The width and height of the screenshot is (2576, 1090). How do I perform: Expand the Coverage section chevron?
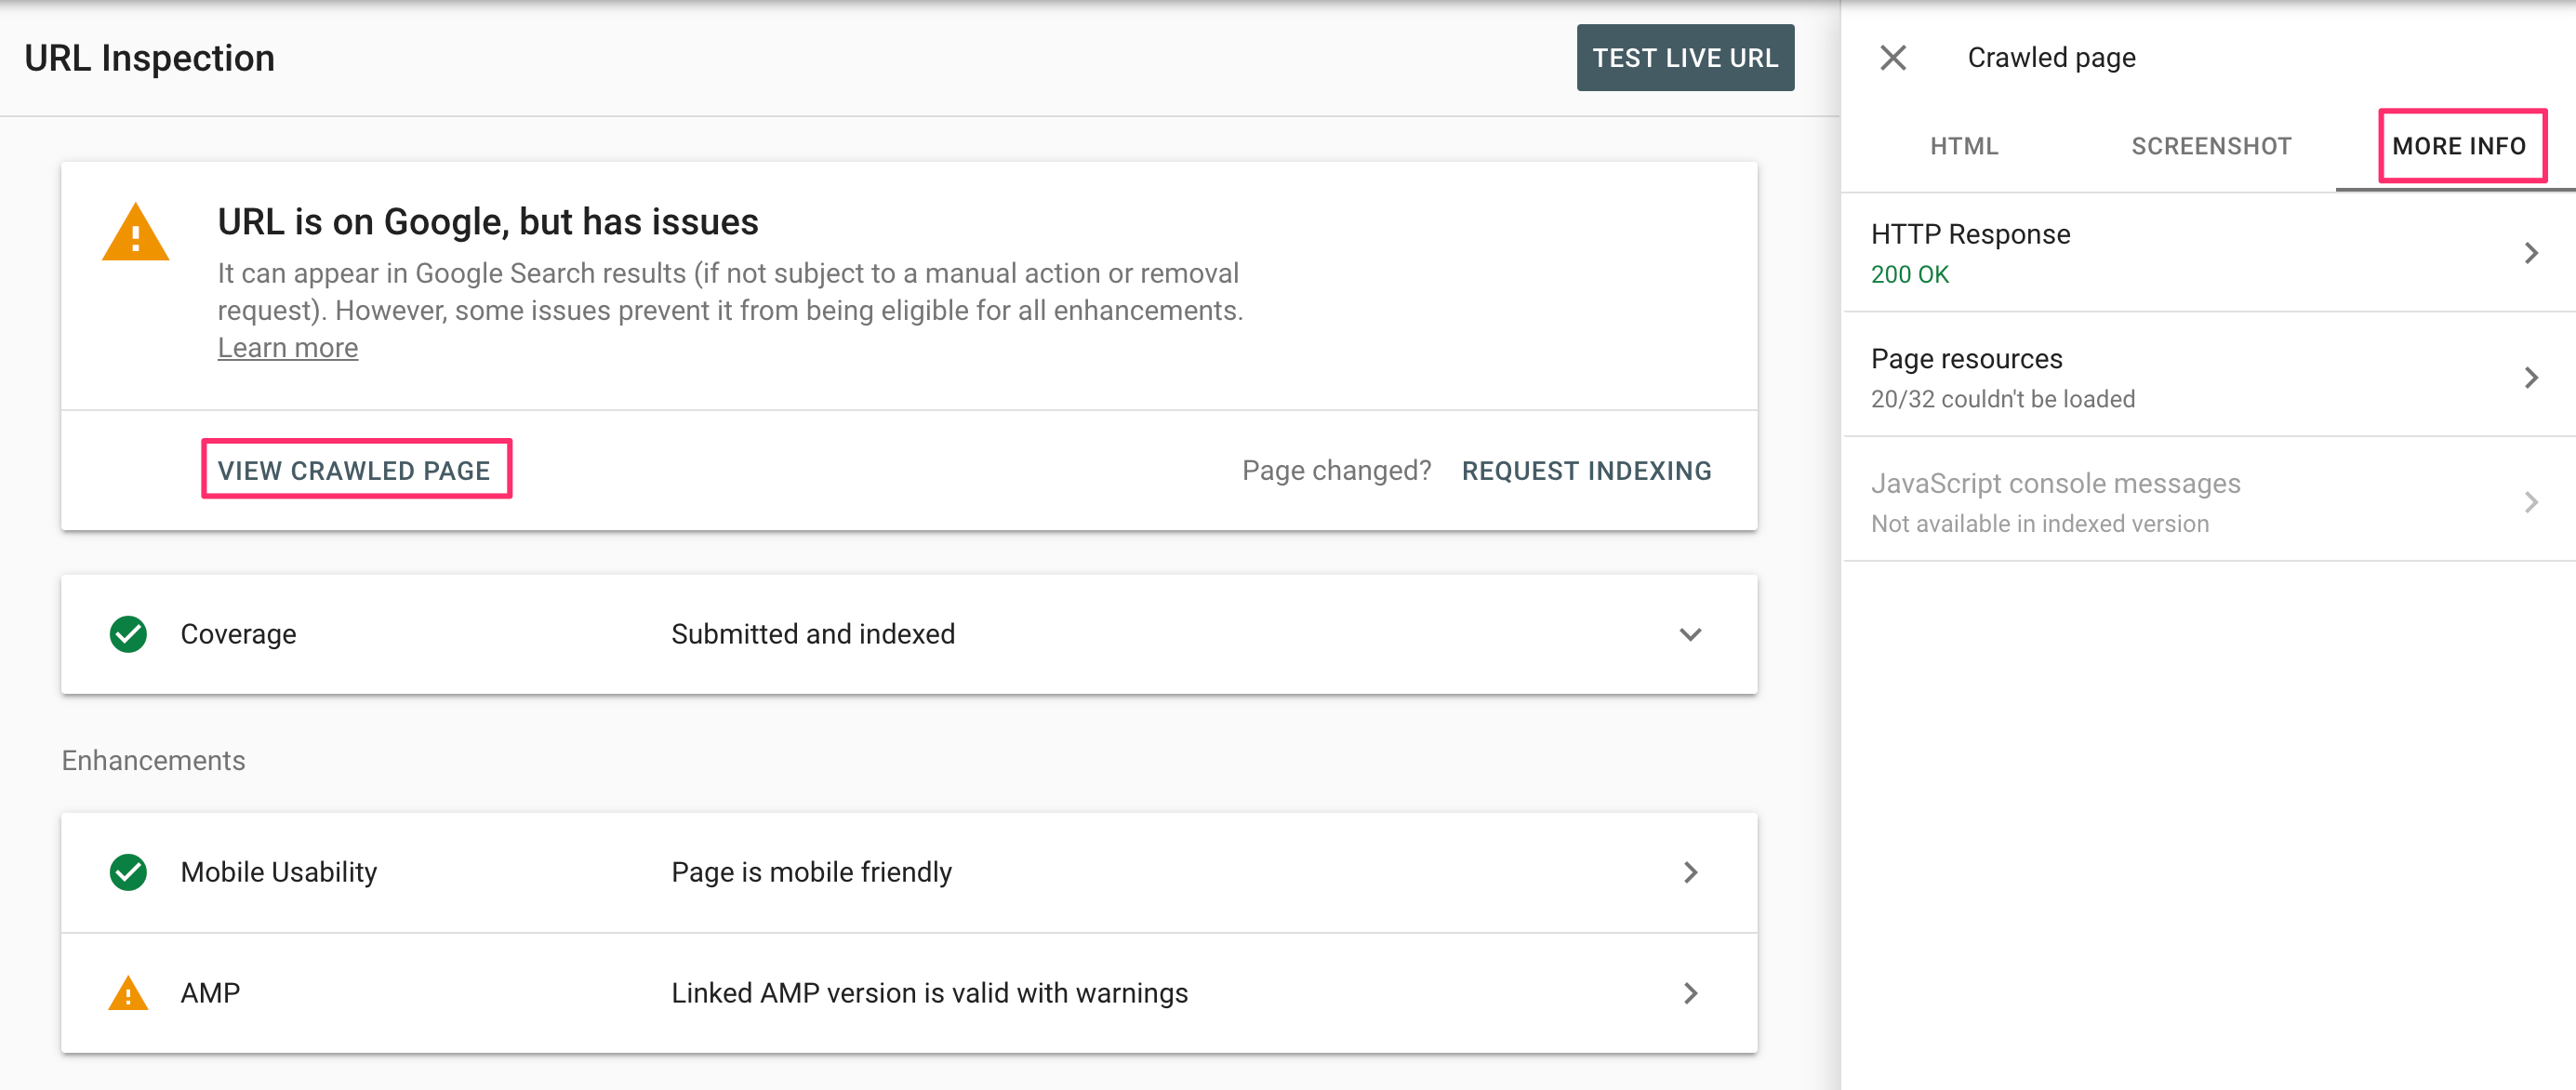pos(1690,634)
